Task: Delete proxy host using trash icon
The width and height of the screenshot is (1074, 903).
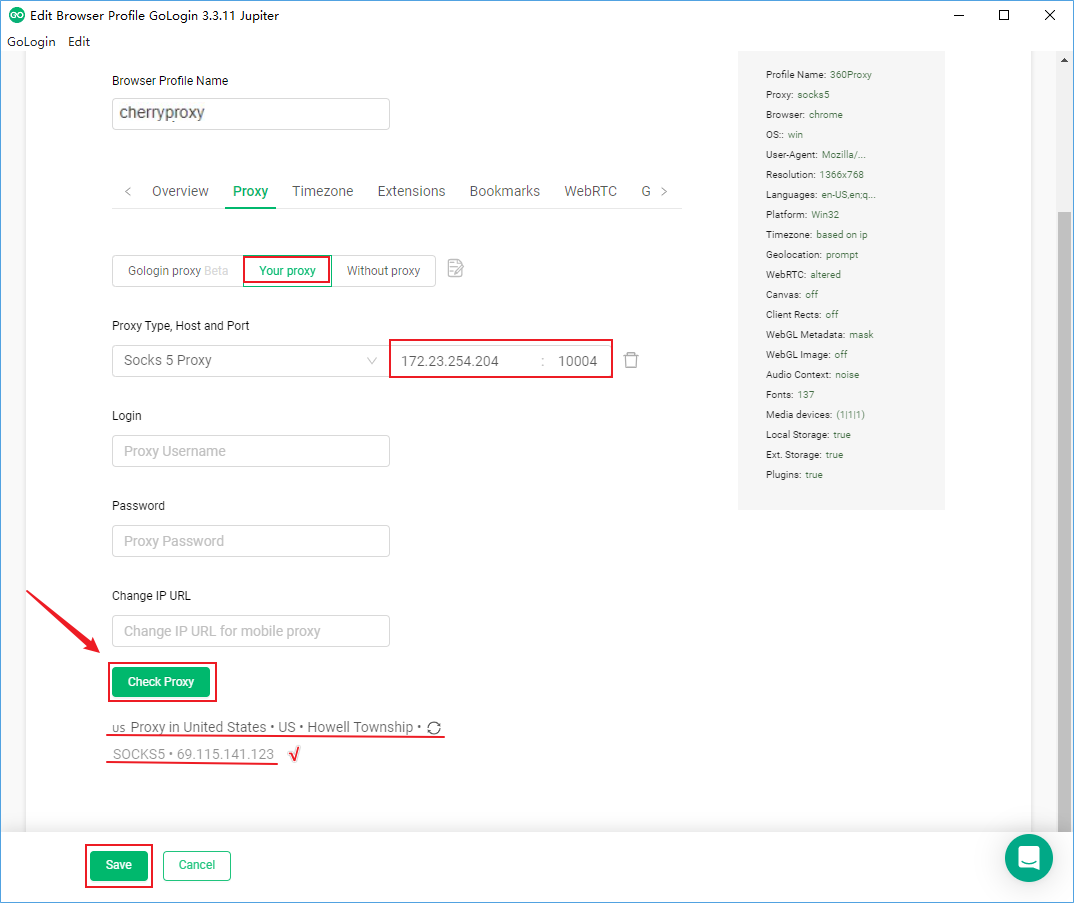Action: coord(631,360)
